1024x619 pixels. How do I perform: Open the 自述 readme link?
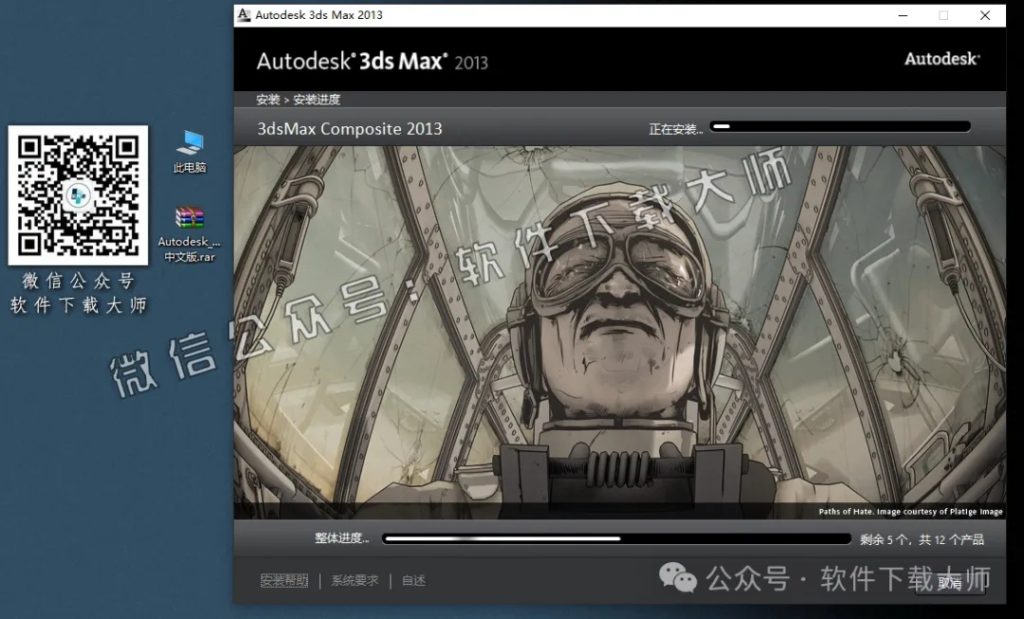[414, 579]
